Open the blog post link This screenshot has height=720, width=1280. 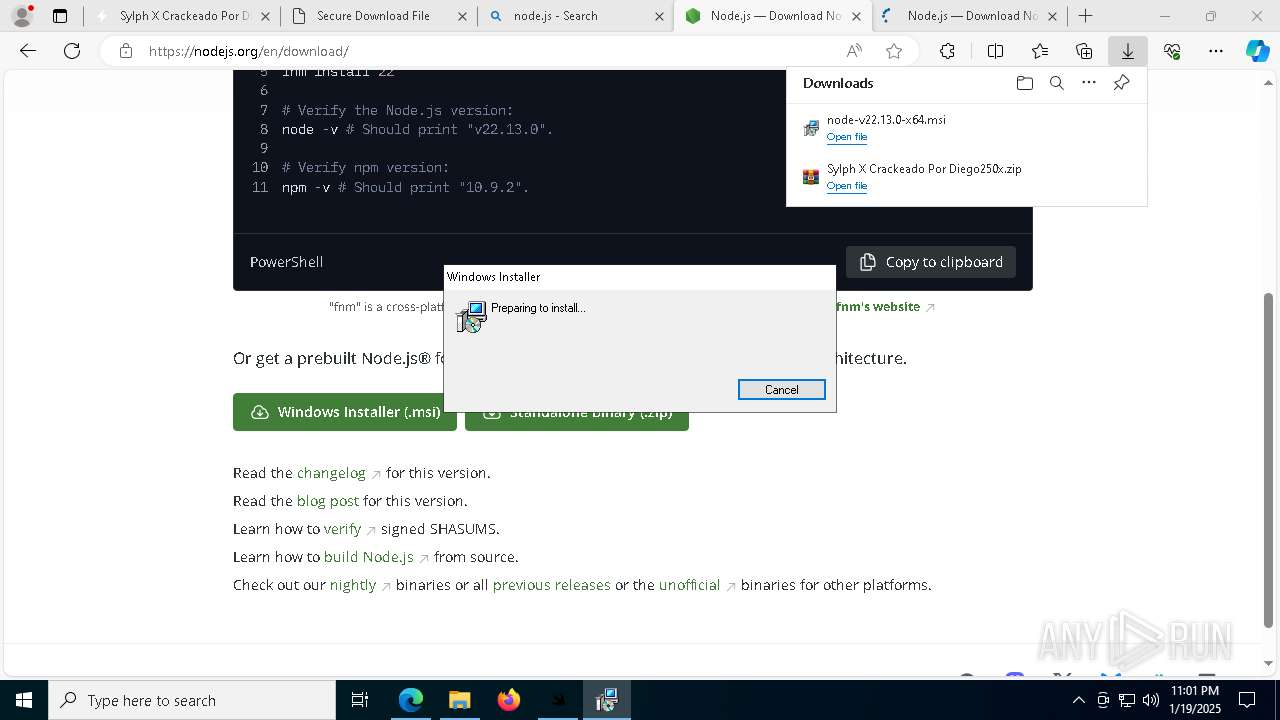328,501
